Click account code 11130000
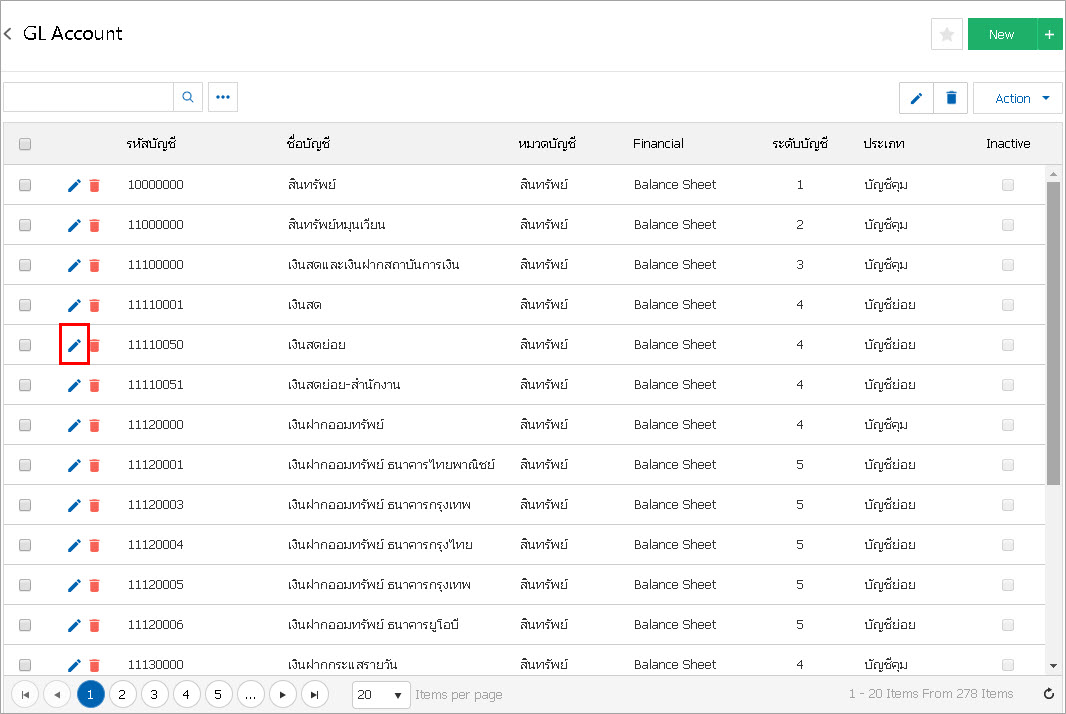Viewport: 1066px width, 714px height. (156, 664)
